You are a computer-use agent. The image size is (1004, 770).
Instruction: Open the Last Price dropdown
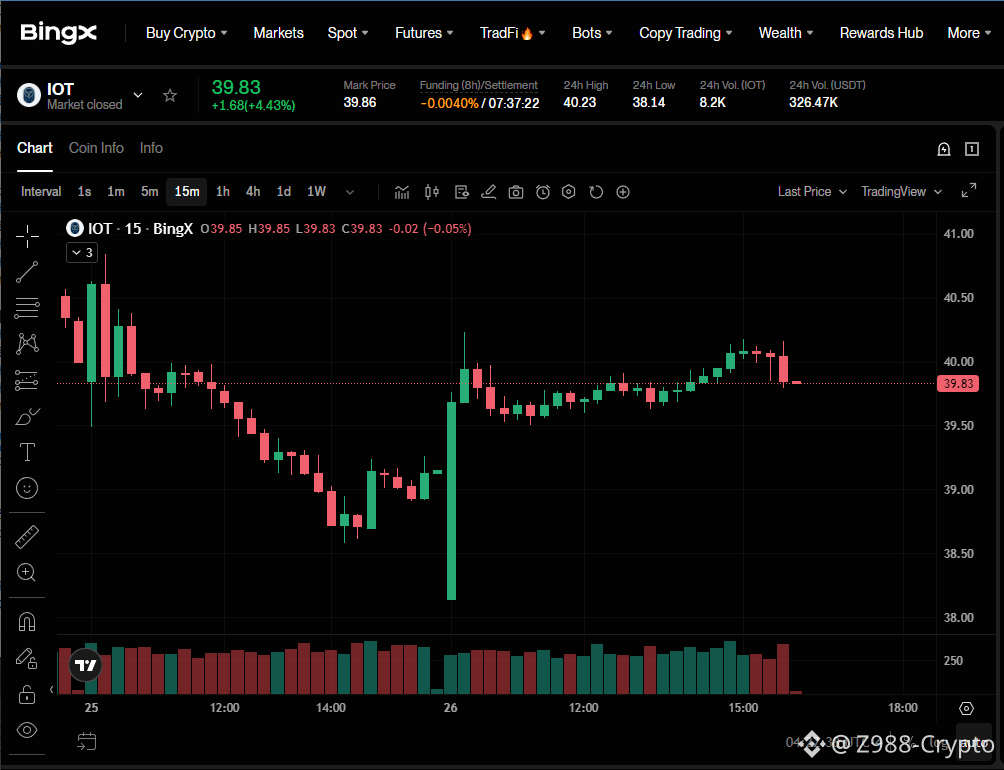[812, 191]
